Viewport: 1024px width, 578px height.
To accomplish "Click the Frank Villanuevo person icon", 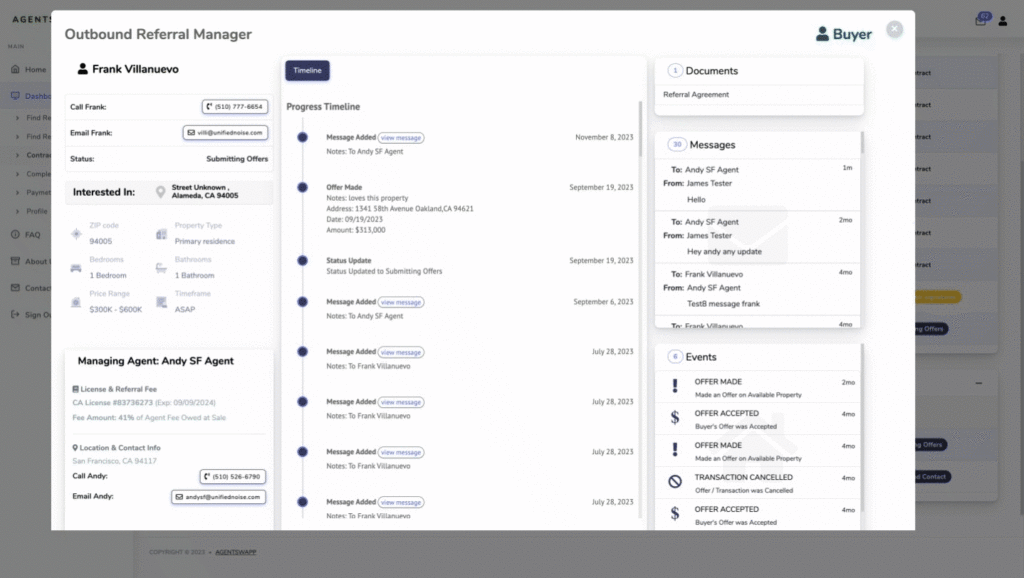I will tap(82, 69).
